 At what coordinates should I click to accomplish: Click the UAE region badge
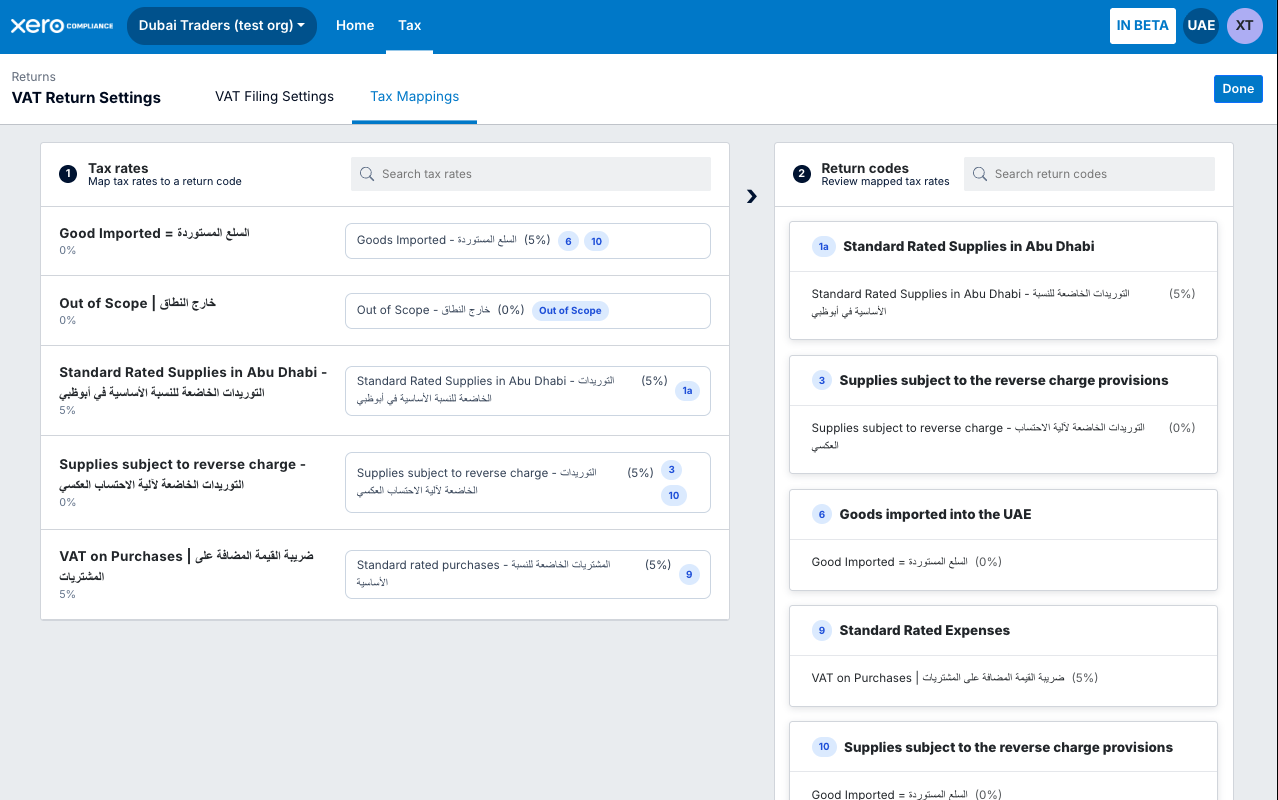pyautogui.click(x=1201, y=26)
